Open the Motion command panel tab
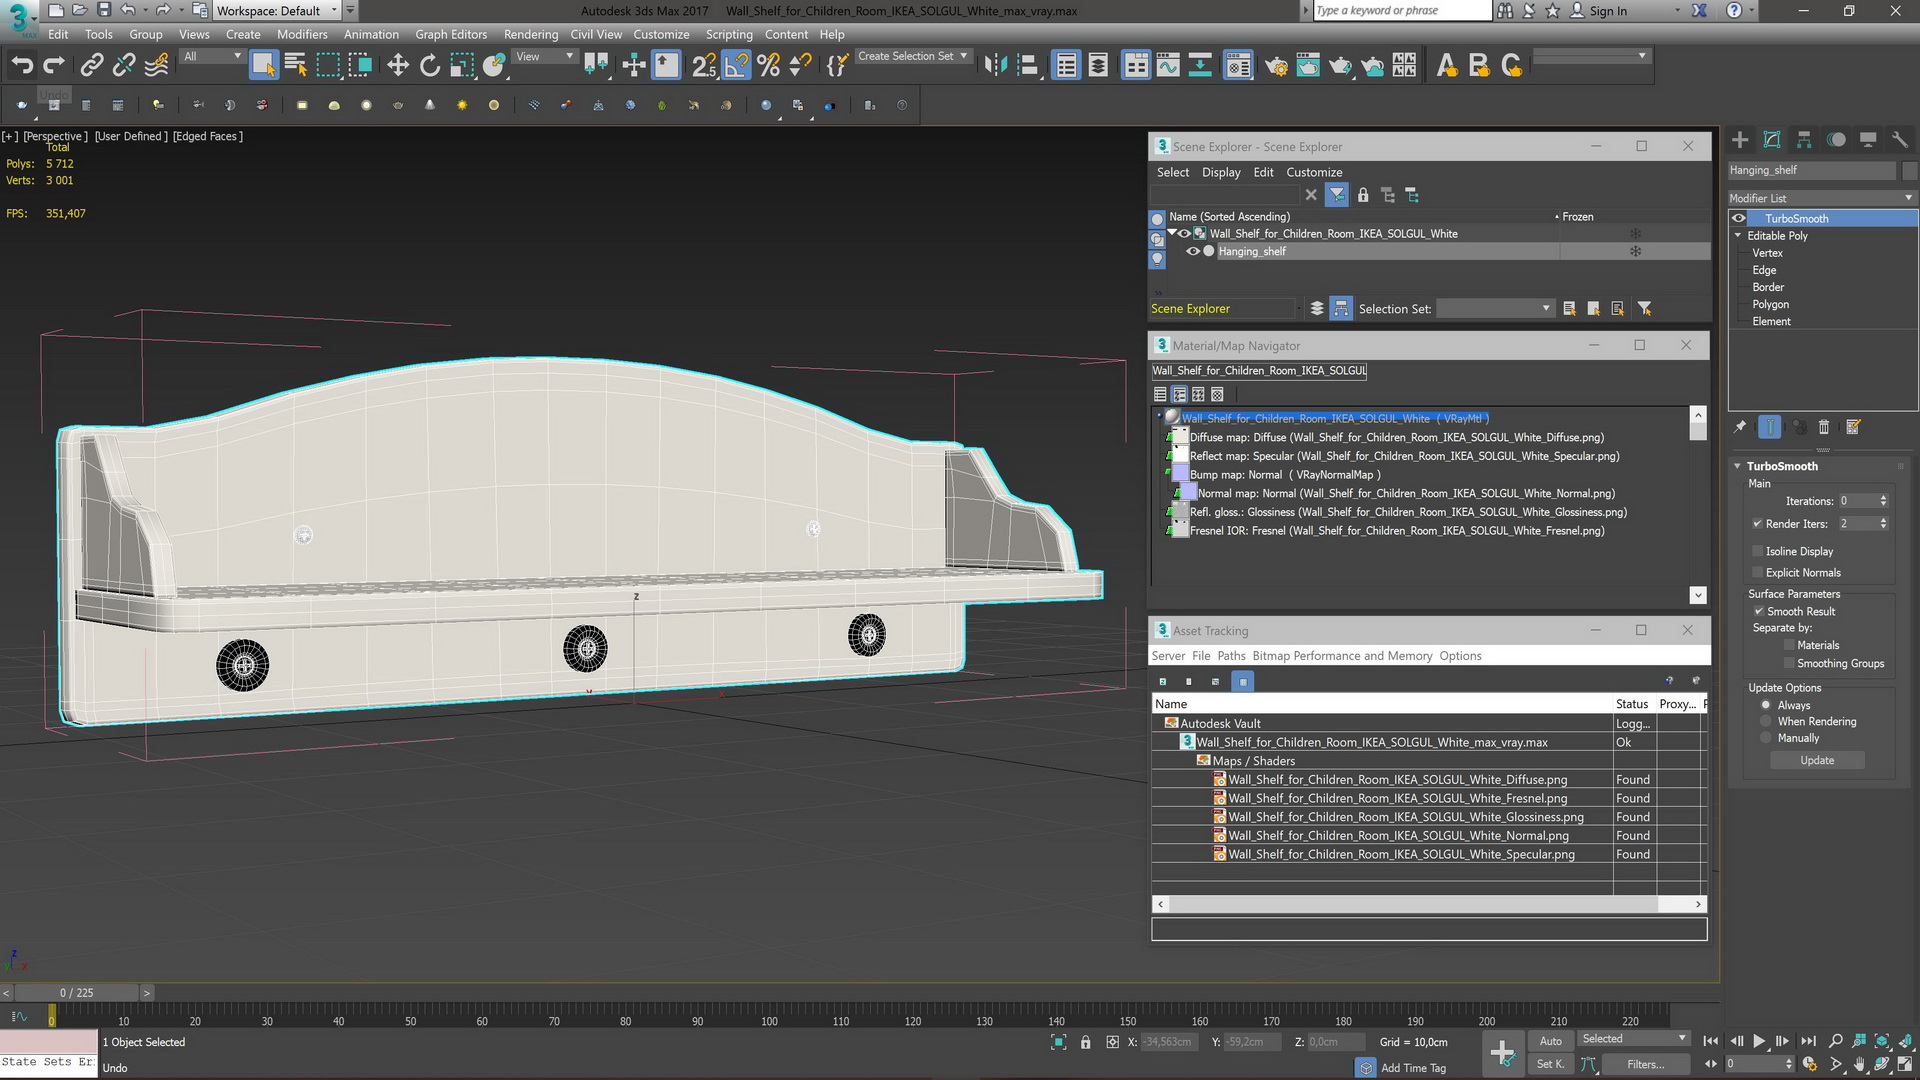 (1836, 140)
